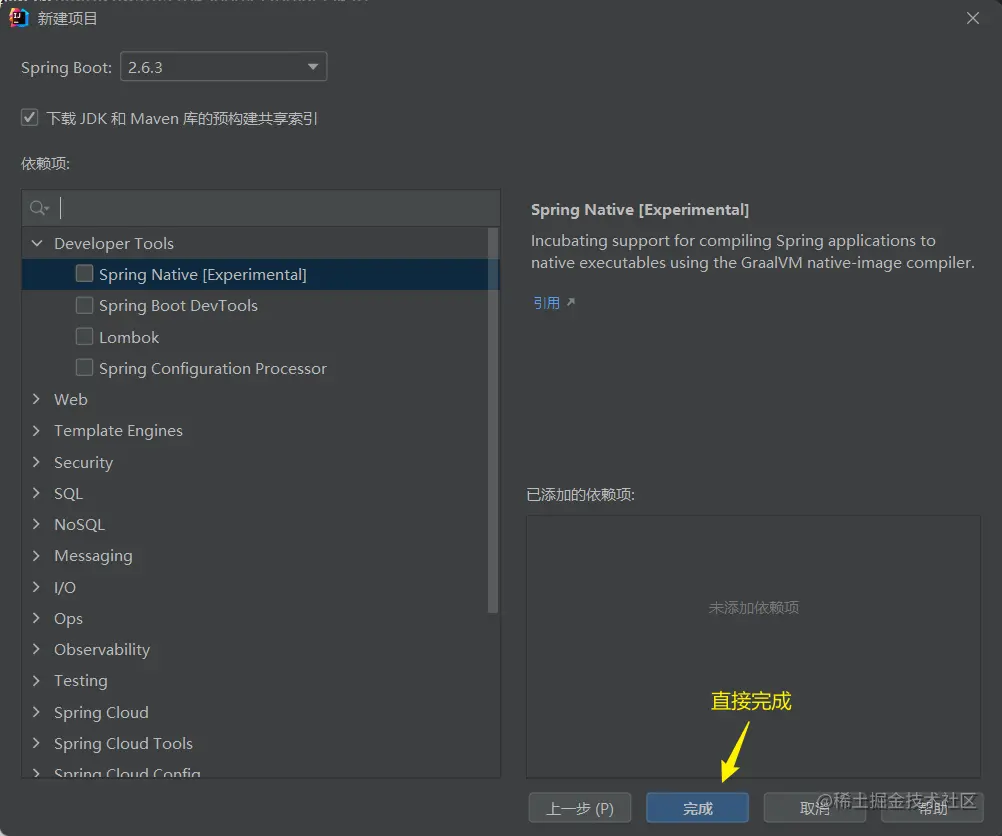Click the Spring Native [Experimental] description heading
Screen dimensions: 1002x836
tap(640, 210)
